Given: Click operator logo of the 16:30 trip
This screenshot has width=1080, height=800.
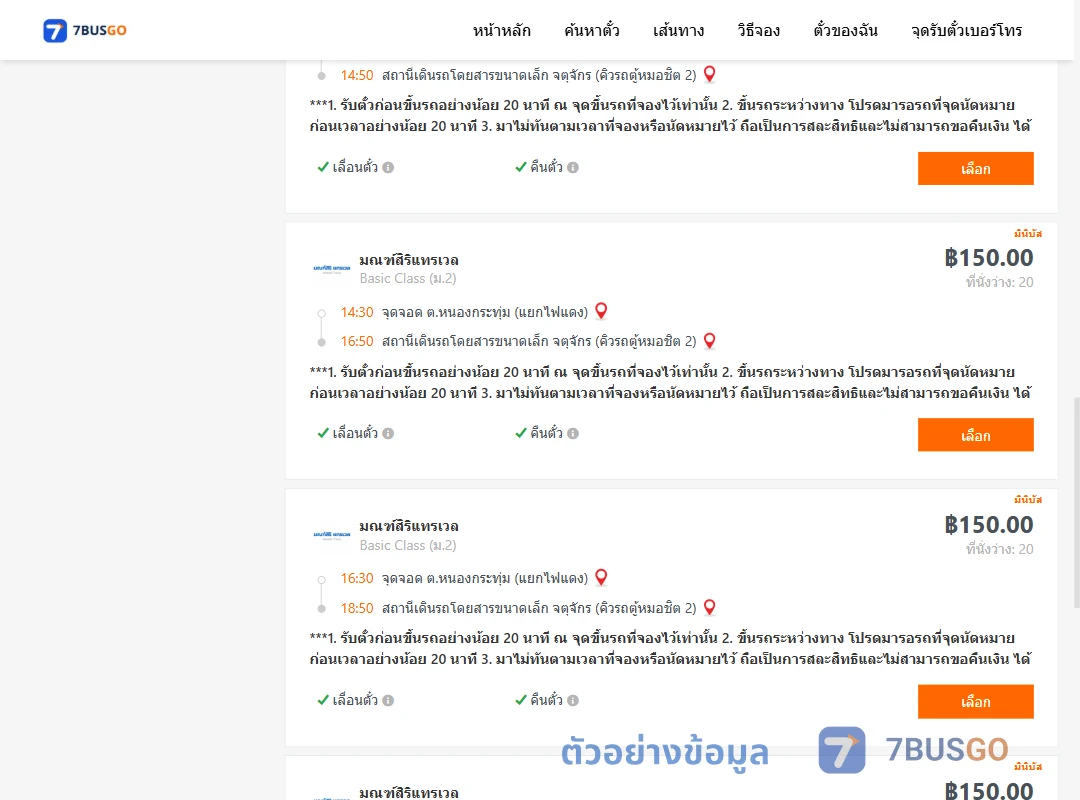Looking at the screenshot, I should point(332,535).
